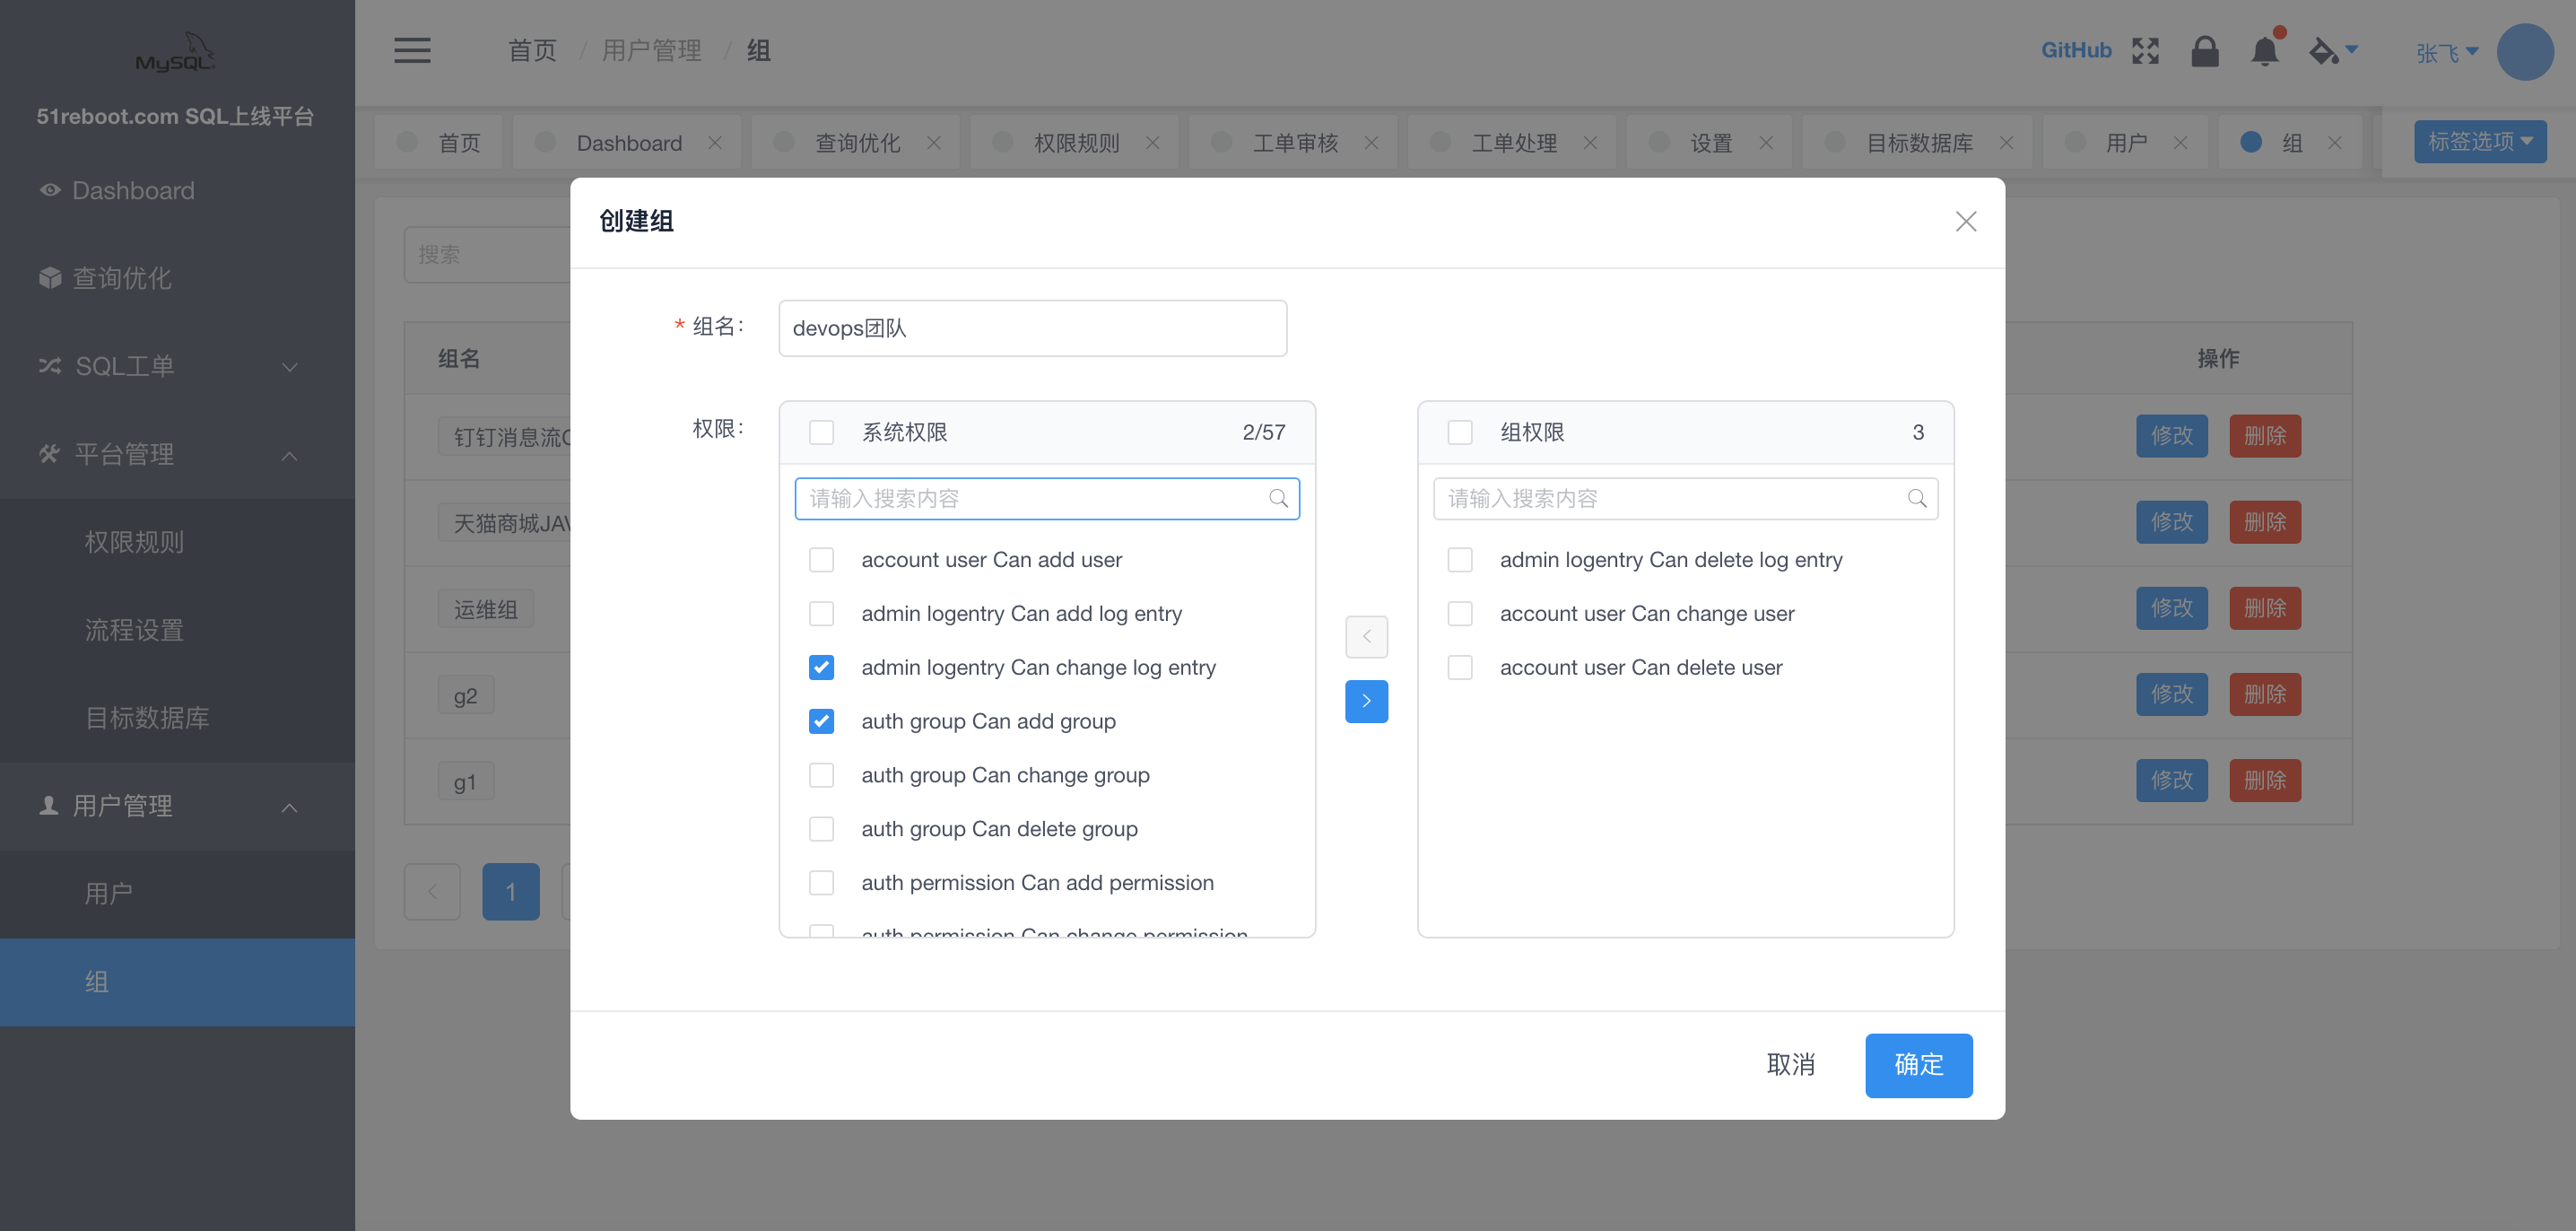Open the theme paint bucket picker

pyautogui.click(x=2332, y=51)
